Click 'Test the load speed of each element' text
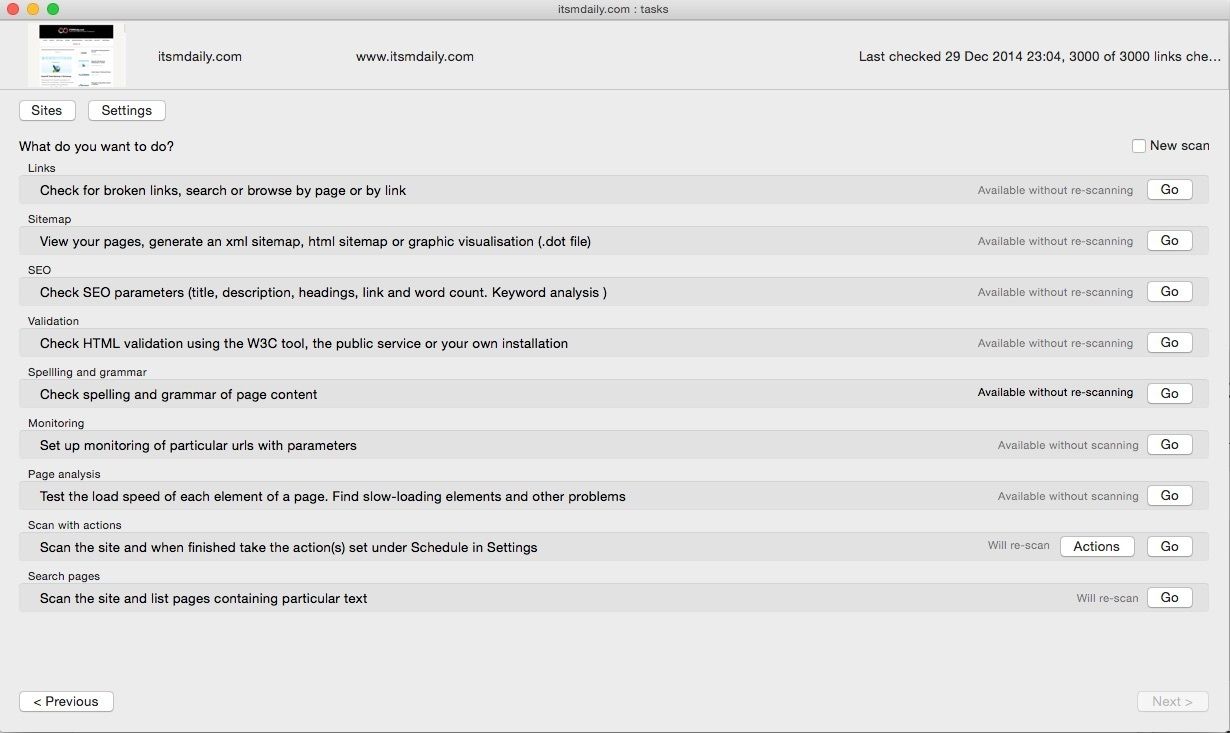The height and width of the screenshot is (733, 1230). click(x=333, y=496)
